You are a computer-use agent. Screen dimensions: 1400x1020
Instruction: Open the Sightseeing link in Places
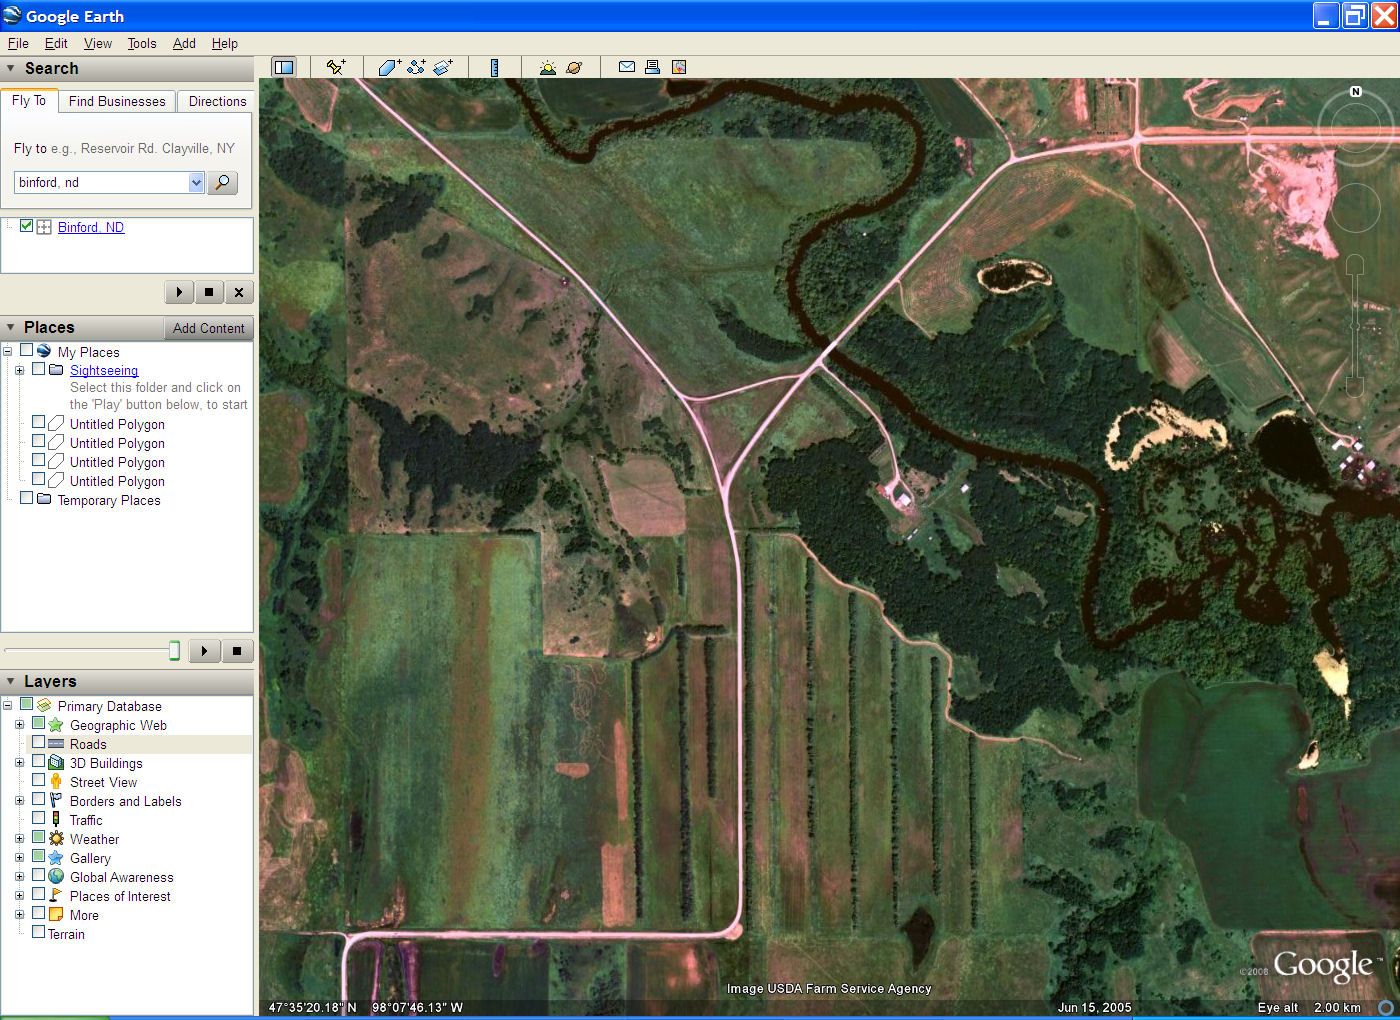104,370
